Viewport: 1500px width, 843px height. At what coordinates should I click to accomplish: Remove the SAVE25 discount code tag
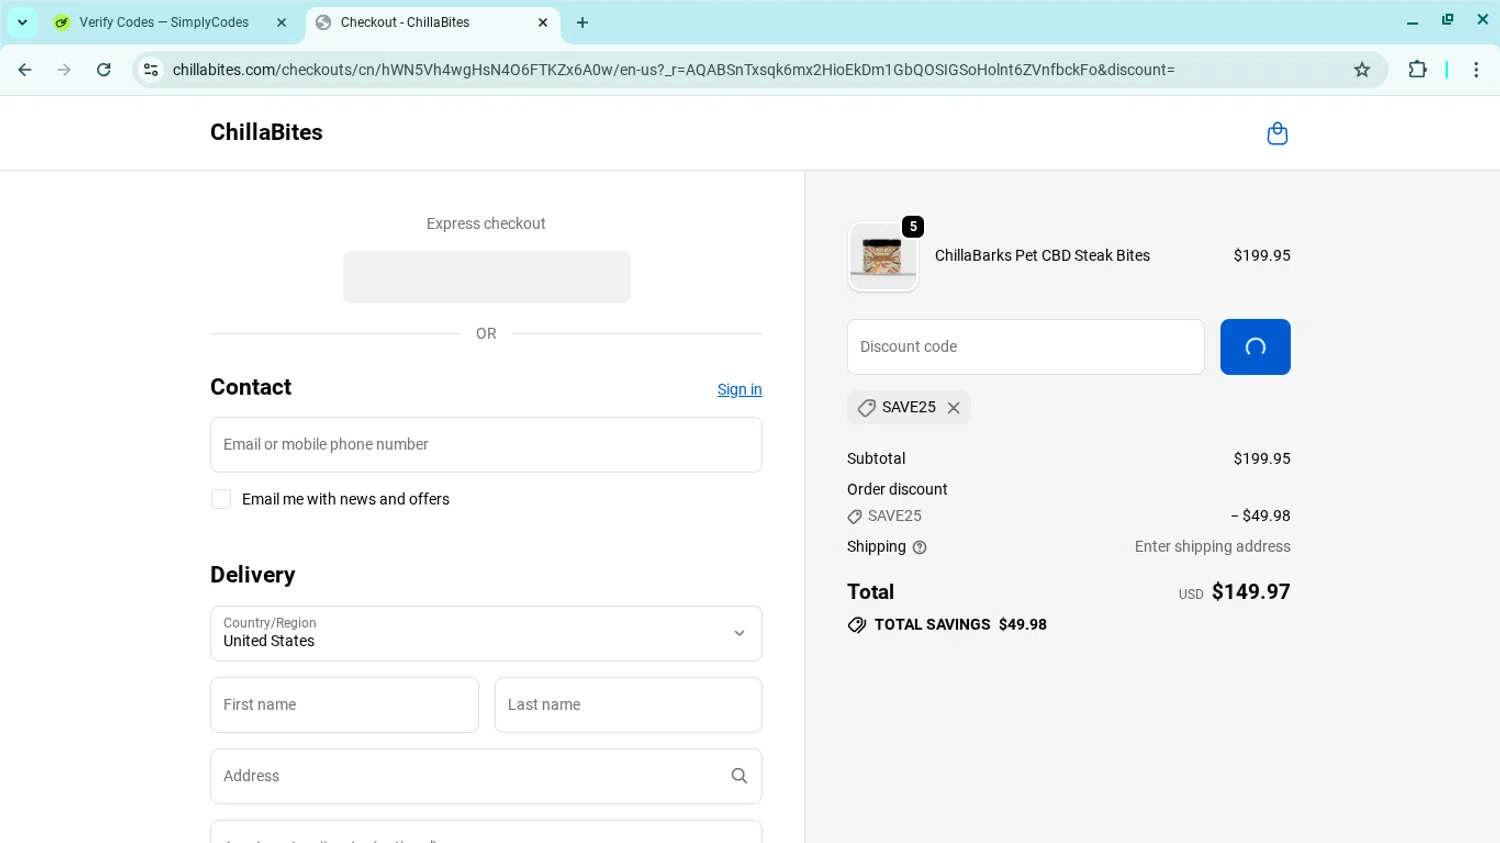pyautogui.click(x=953, y=408)
